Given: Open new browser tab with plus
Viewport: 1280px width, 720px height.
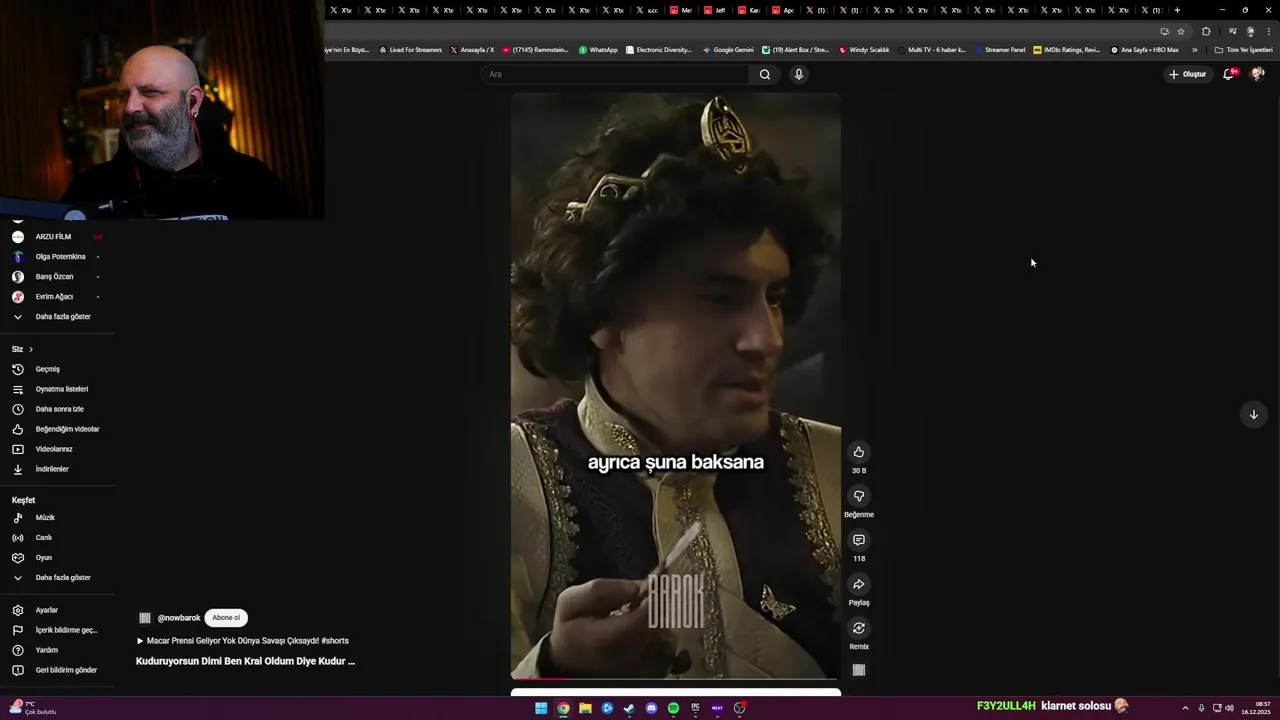Looking at the screenshot, I should [1177, 10].
